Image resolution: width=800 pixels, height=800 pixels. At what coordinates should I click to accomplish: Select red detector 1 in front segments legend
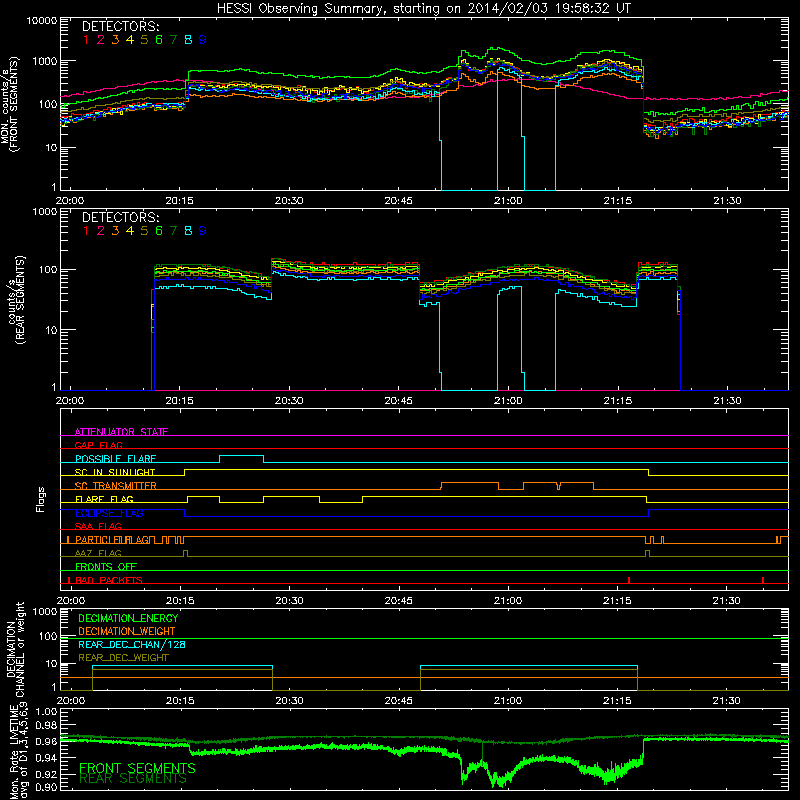tap(86, 40)
